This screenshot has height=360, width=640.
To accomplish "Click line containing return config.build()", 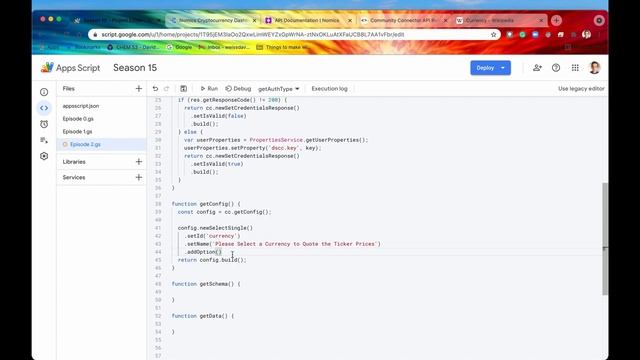I will tap(212, 260).
